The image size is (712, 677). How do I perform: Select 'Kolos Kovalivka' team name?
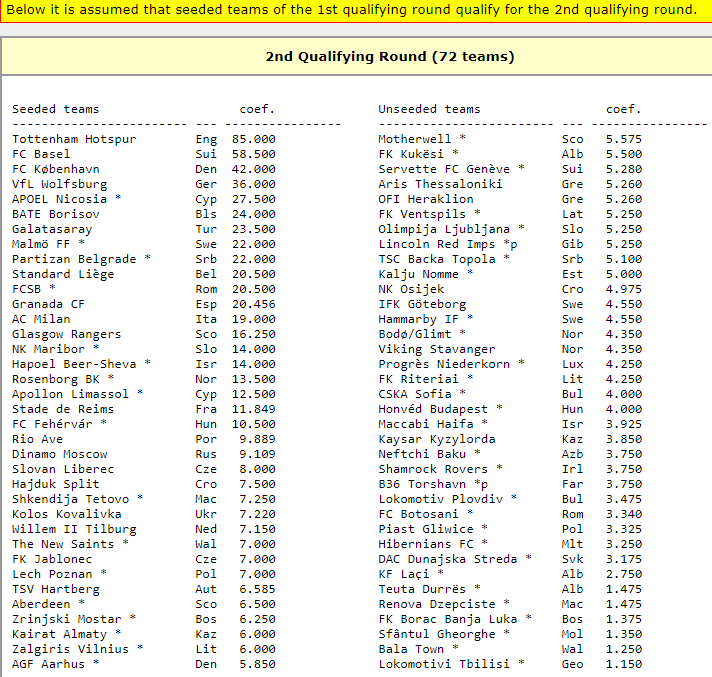point(67,514)
